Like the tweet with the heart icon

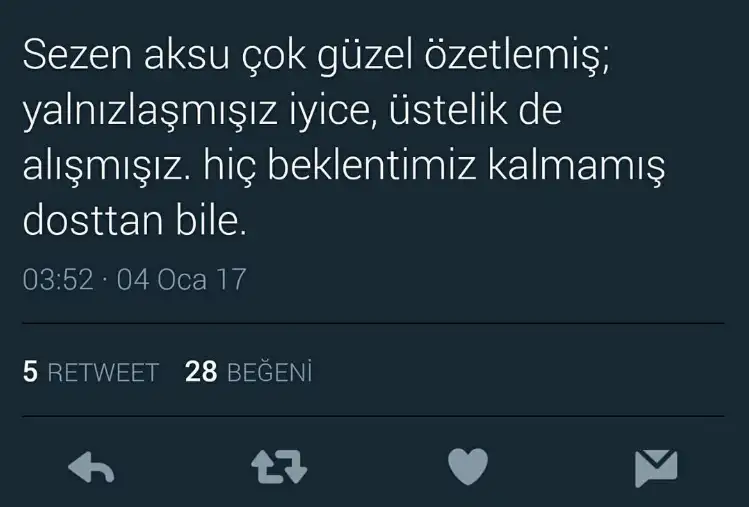coord(468,467)
